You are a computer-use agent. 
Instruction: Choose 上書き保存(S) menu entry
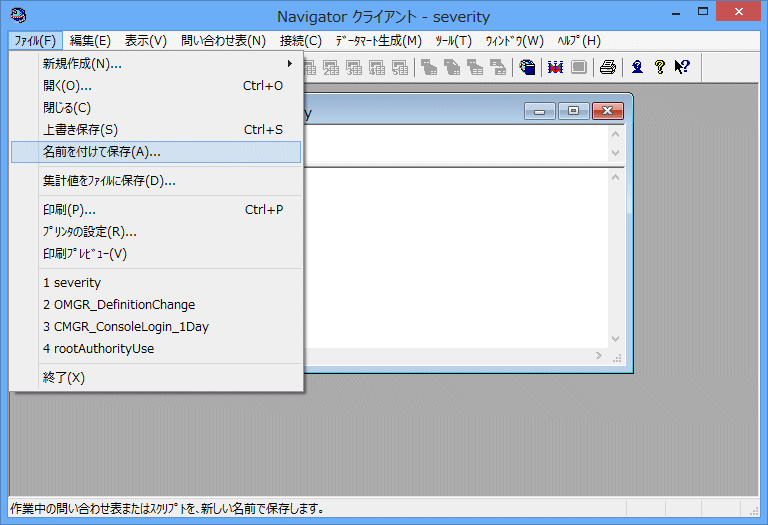156,130
